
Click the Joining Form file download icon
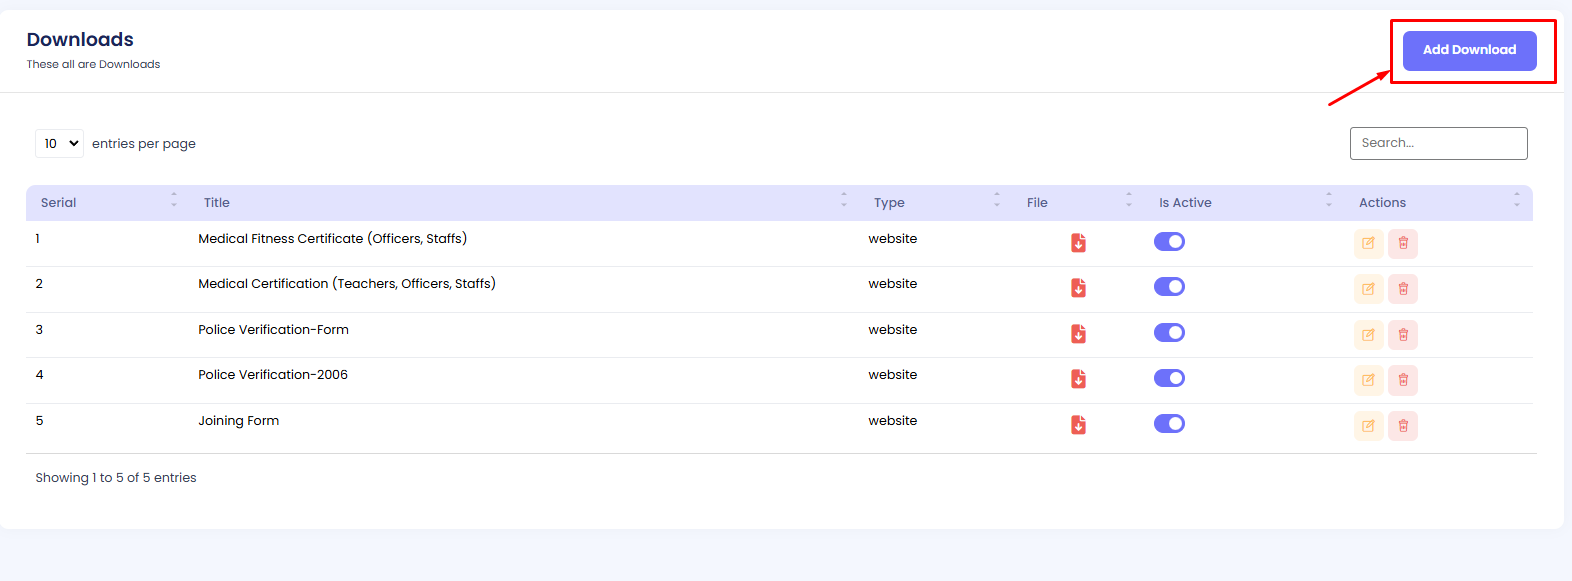(x=1078, y=425)
